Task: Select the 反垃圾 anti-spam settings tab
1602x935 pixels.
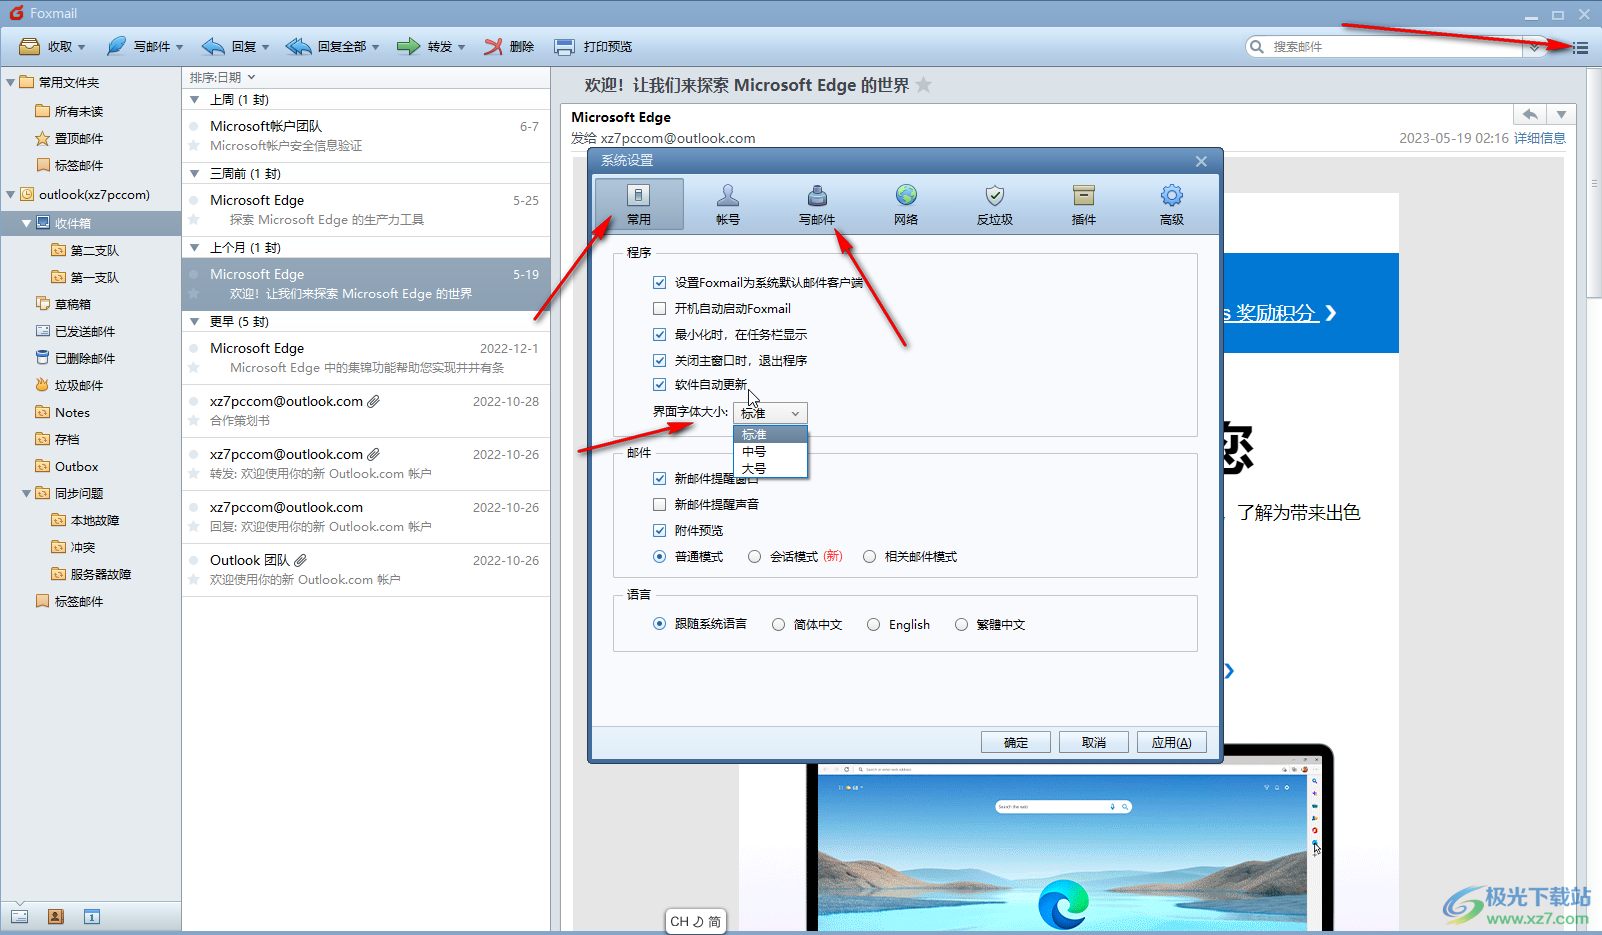Action: tap(995, 204)
